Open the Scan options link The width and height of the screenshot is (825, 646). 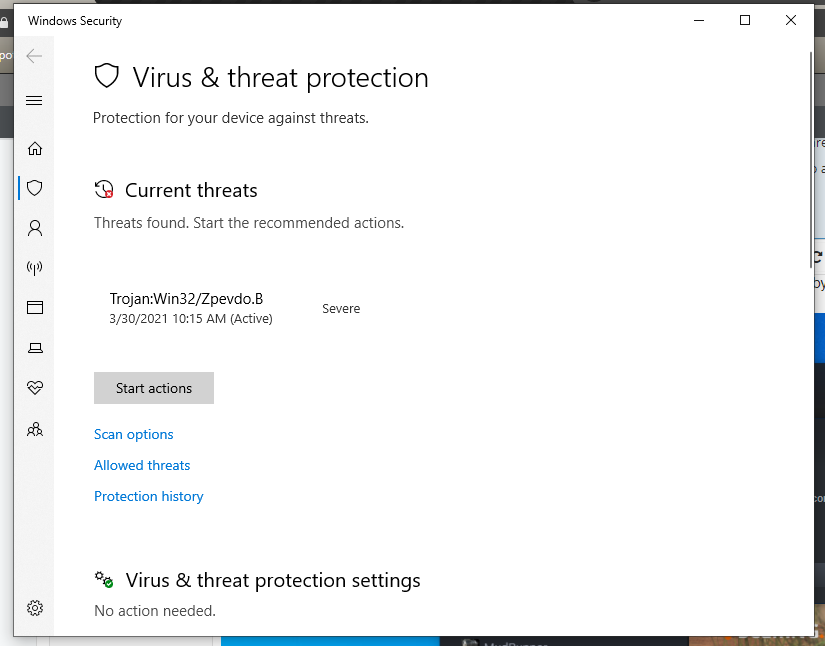[134, 434]
